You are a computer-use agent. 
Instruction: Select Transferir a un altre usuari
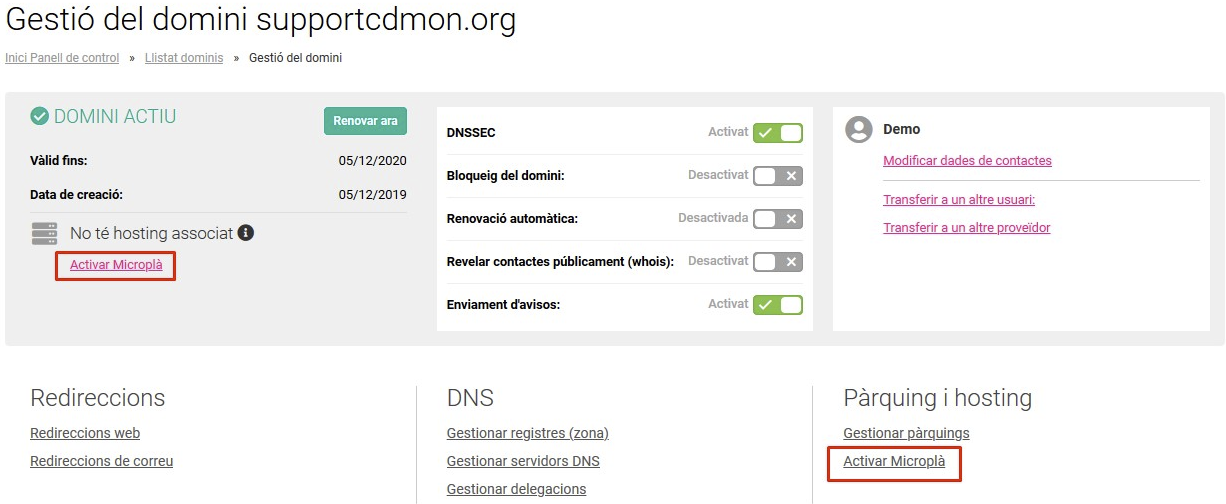(958, 200)
